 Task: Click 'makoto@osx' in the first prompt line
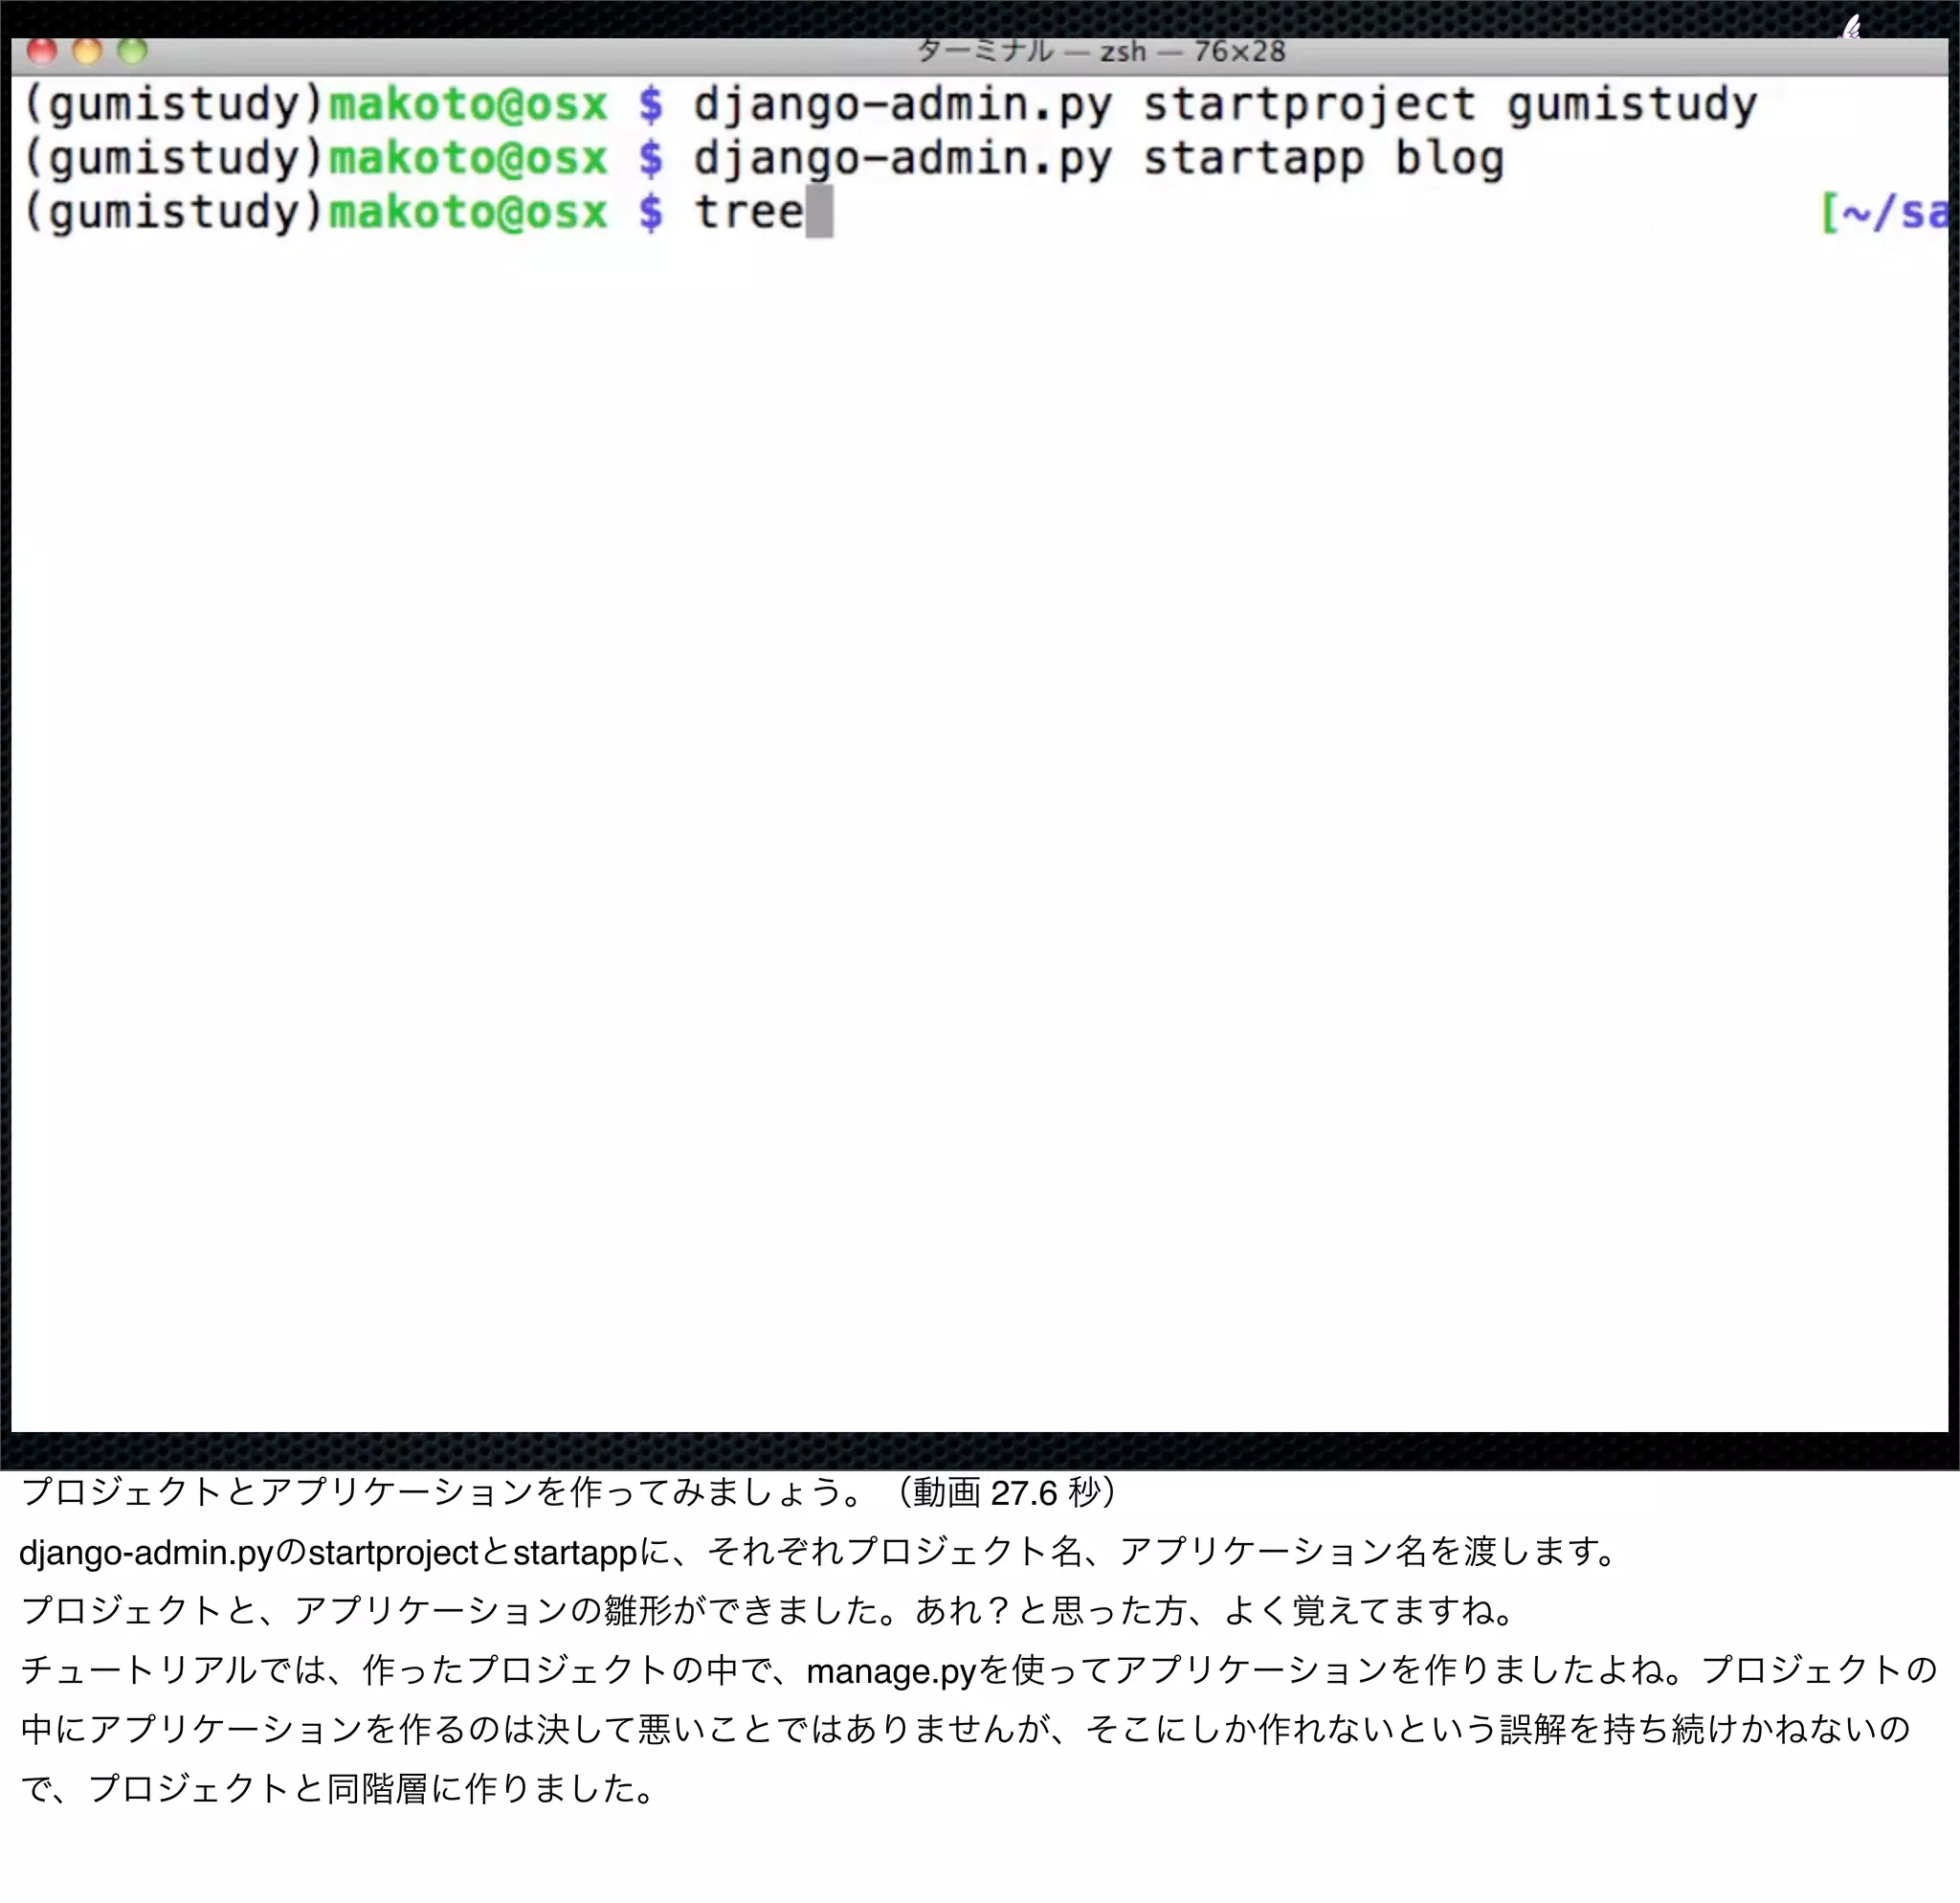pos(468,105)
